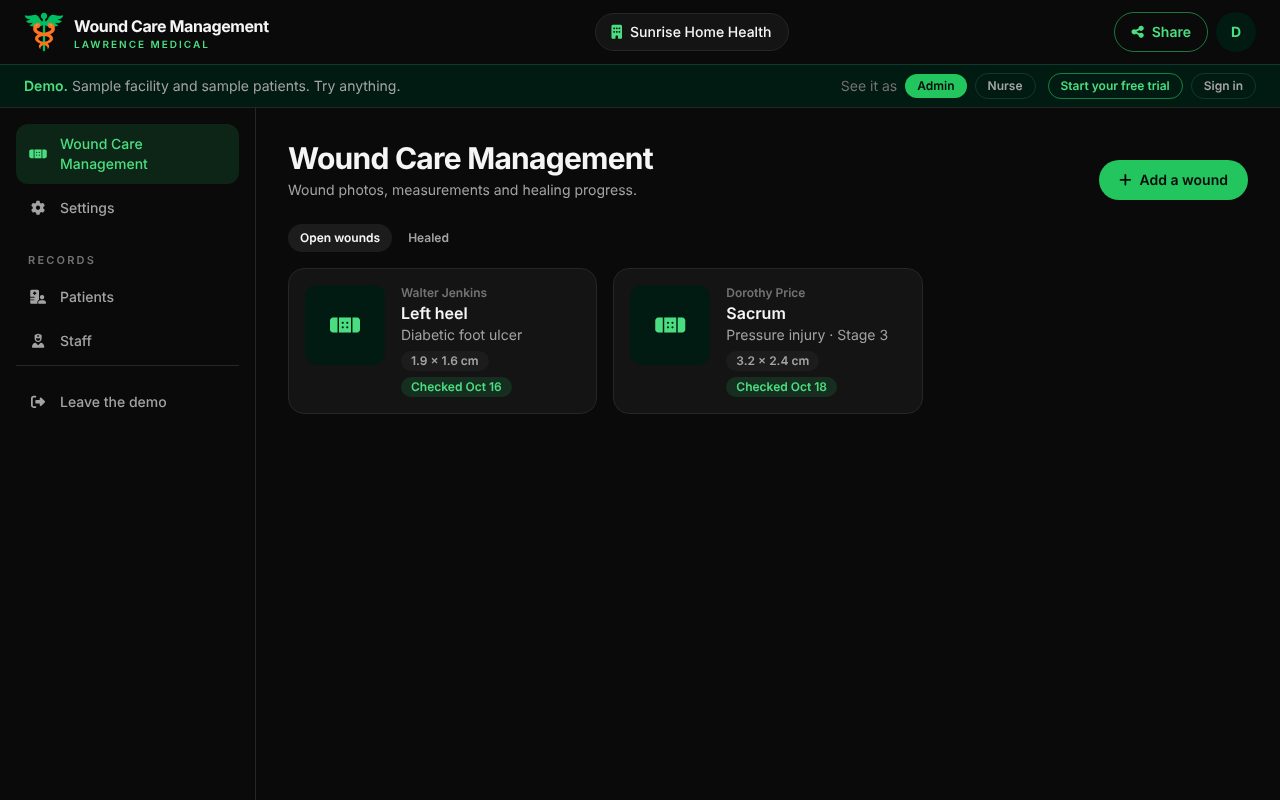Click the plus icon in Add a wound

[x=1125, y=180]
